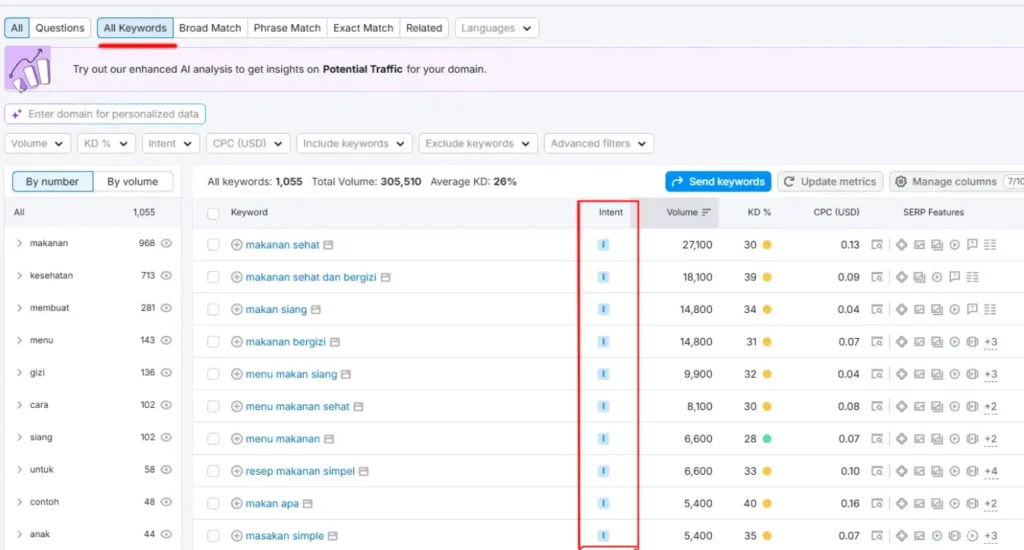Tick checkbox for makanan sehat dan bergizi
Viewport: 1024px width, 550px height.
[214, 278]
